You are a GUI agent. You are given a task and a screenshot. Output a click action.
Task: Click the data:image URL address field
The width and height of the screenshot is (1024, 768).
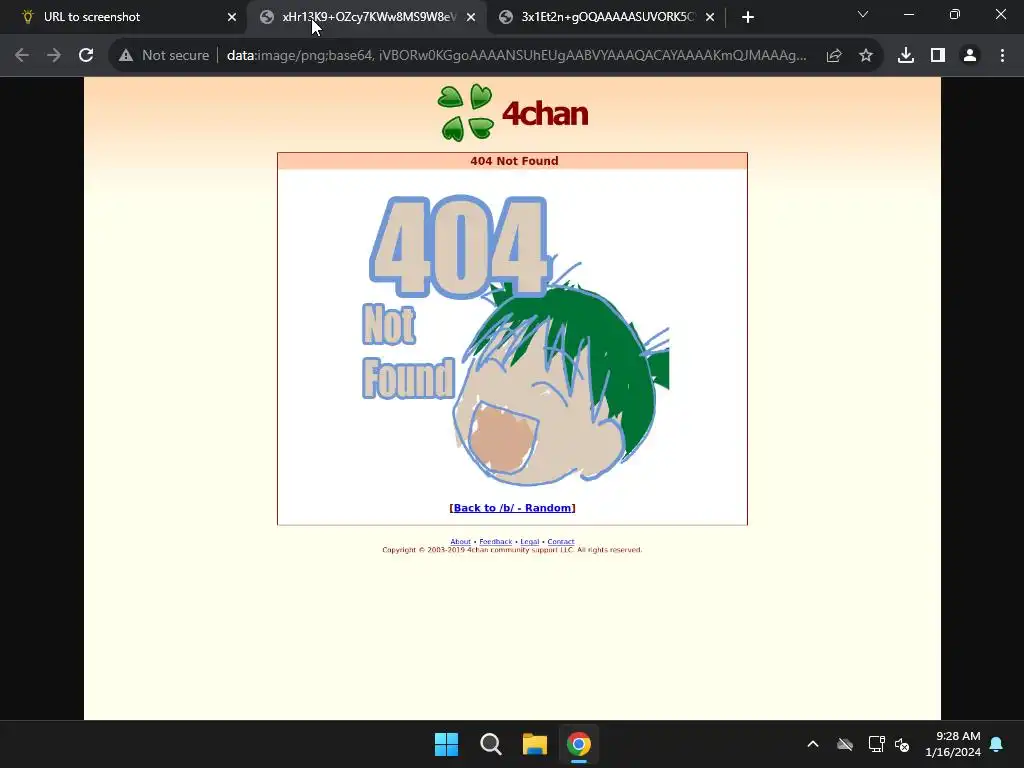coord(517,56)
